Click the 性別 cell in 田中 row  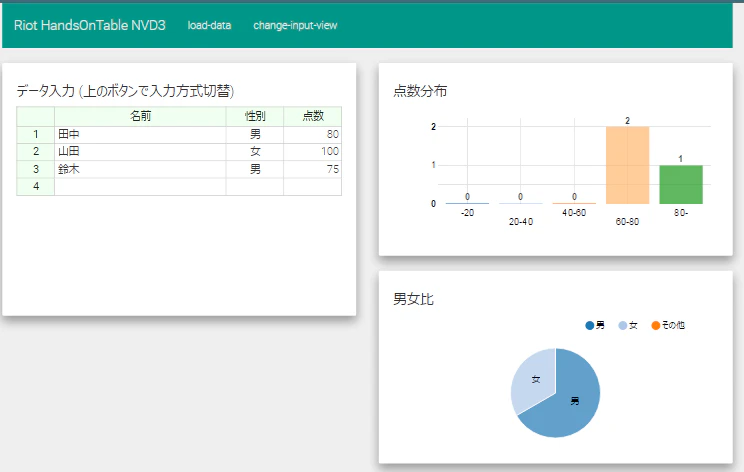tap(255, 135)
